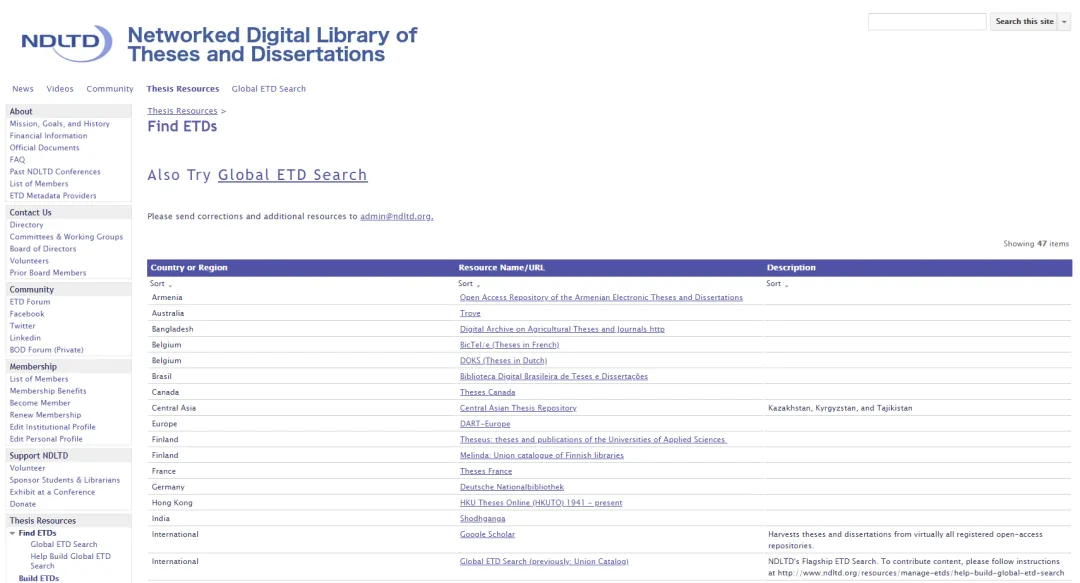The width and height of the screenshot is (1080, 583).
Task: Open the Linkedin community link
Action: 25,338
